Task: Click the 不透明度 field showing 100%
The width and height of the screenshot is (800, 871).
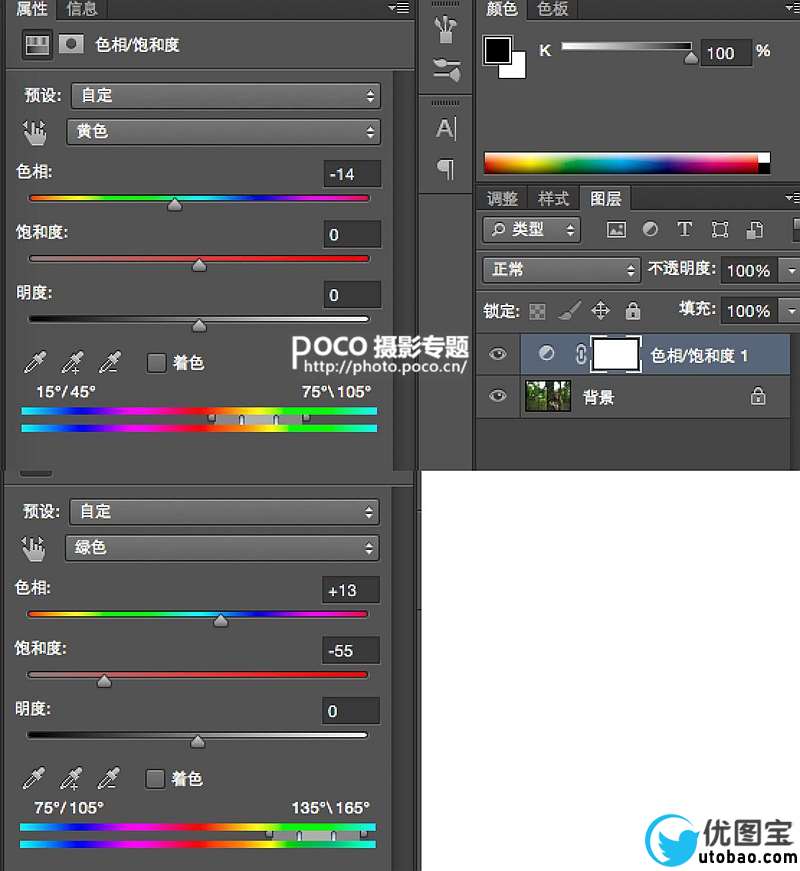Action: tap(748, 271)
